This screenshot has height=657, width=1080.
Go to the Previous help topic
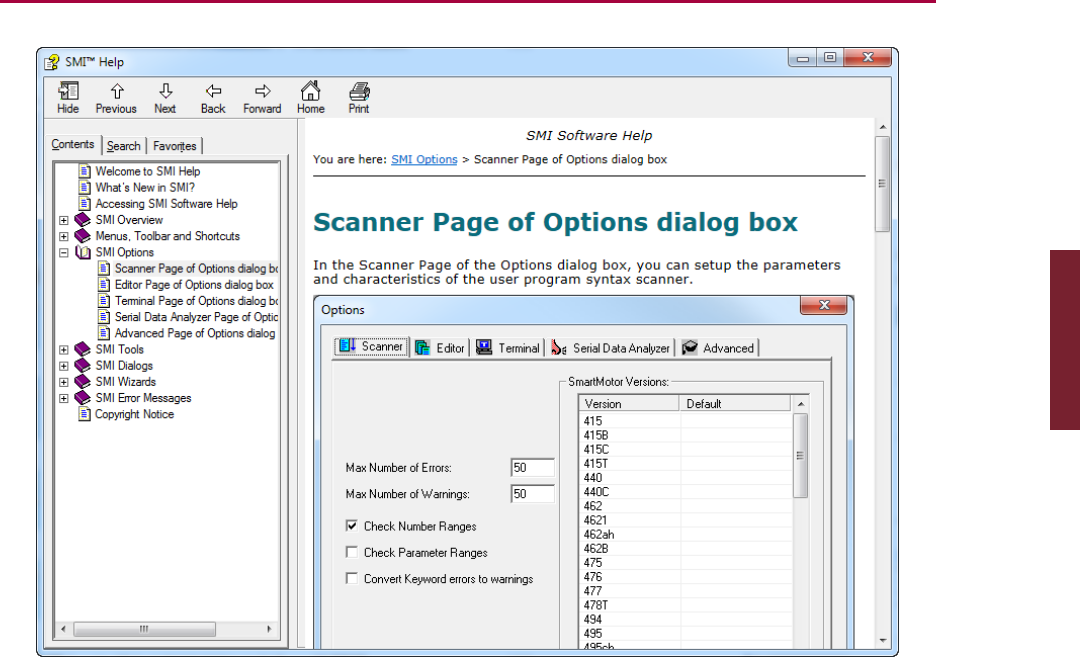coord(117,91)
